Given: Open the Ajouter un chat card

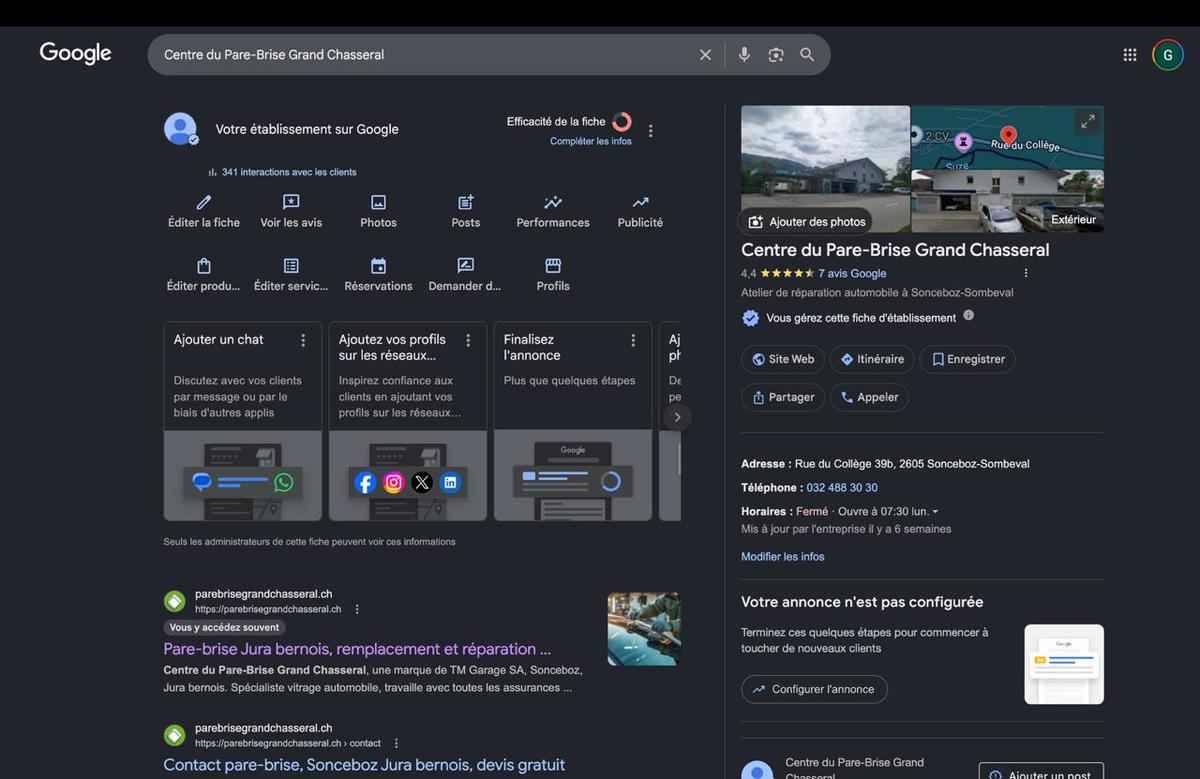Looking at the screenshot, I should (243, 421).
